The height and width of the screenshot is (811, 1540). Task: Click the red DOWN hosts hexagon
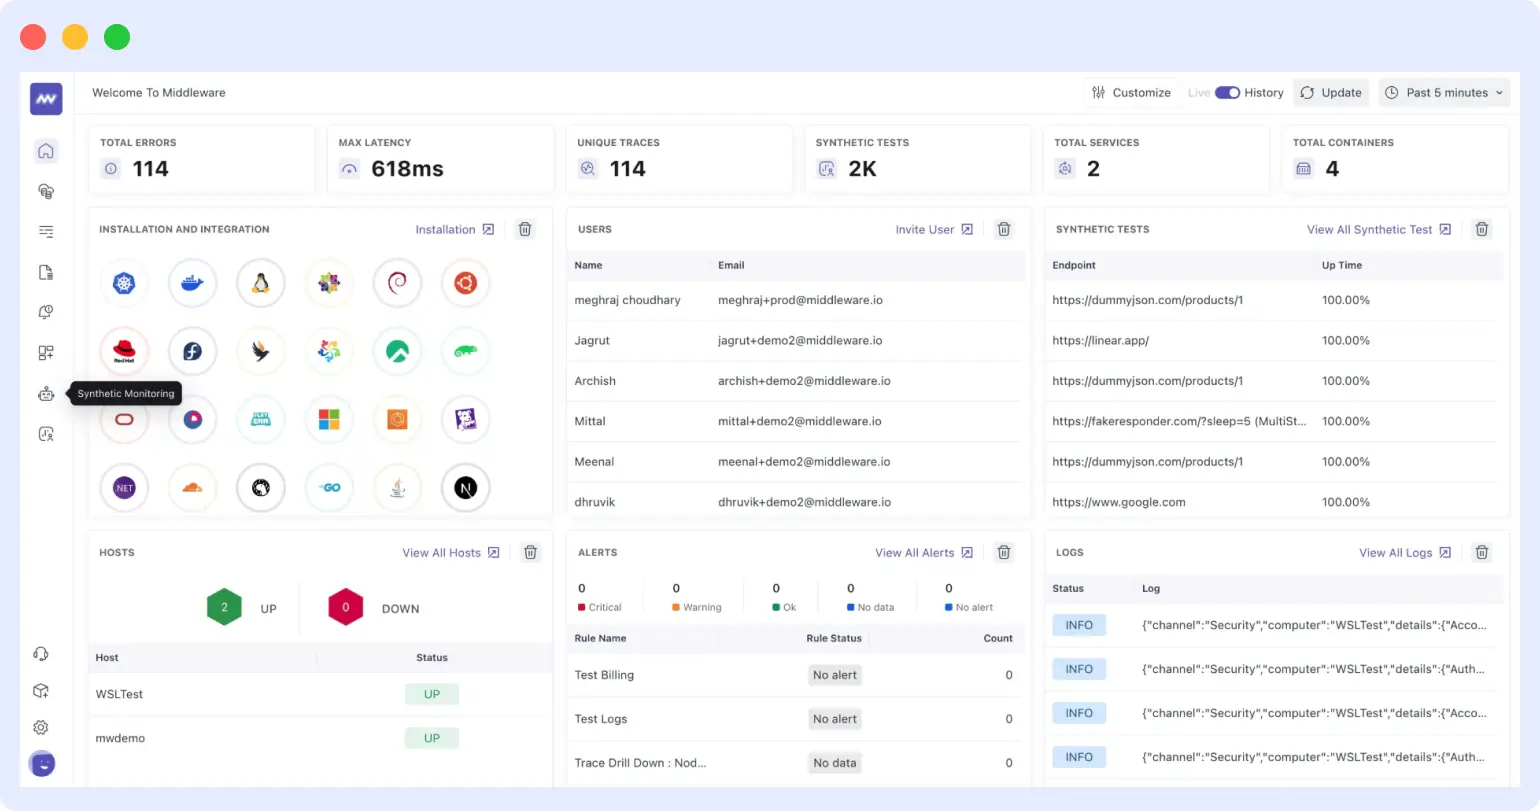click(345, 607)
